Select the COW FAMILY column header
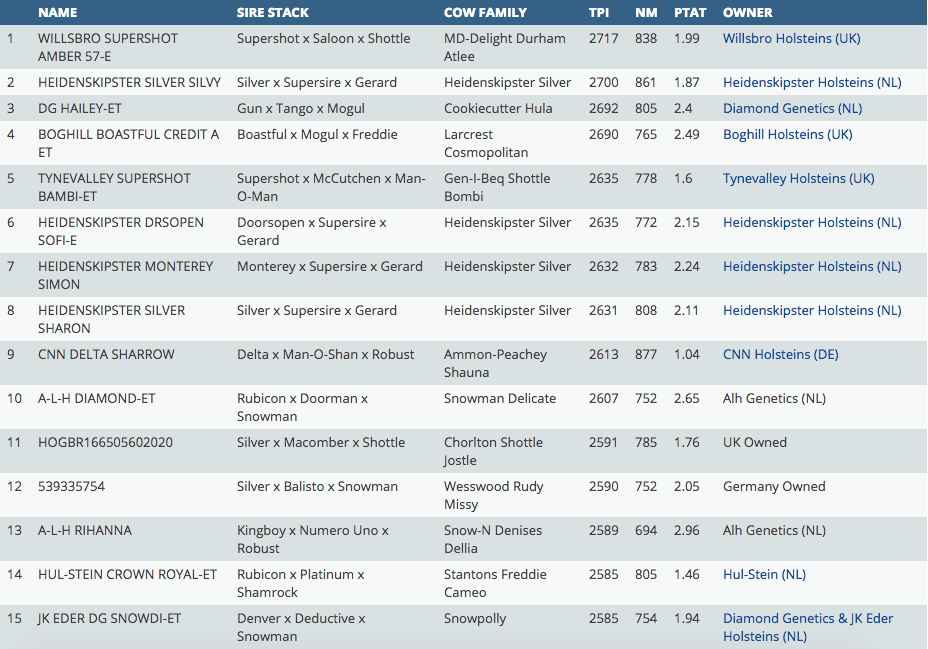The height and width of the screenshot is (649, 928). click(x=488, y=13)
